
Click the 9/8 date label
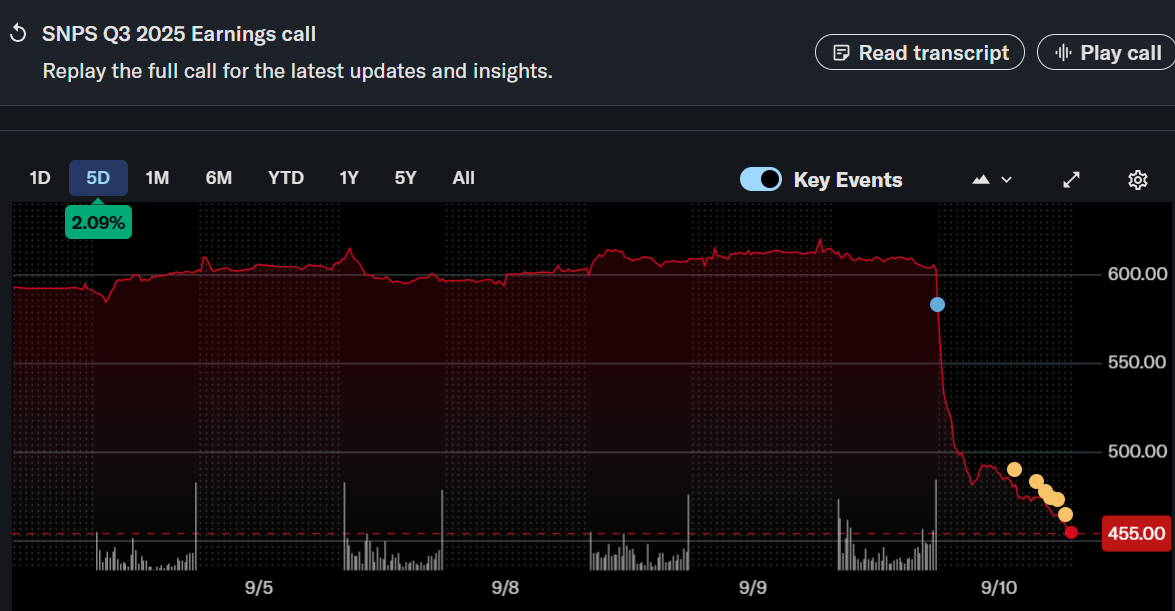click(x=505, y=587)
